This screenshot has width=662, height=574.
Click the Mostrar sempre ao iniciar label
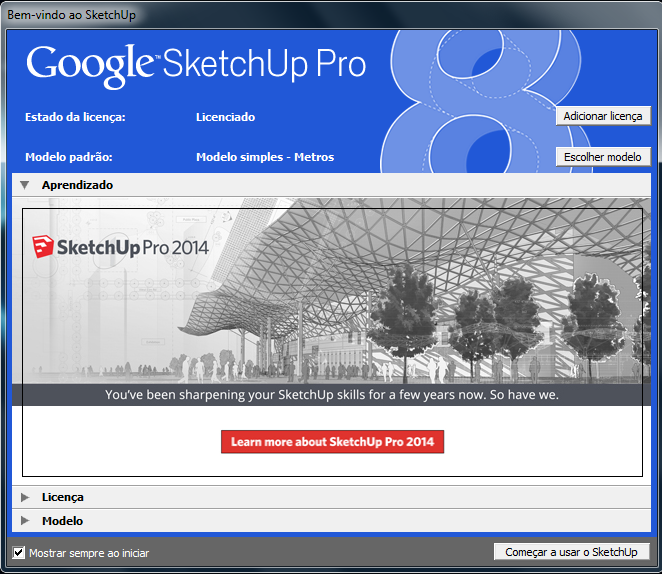pyautogui.click(x=89, y=553)
